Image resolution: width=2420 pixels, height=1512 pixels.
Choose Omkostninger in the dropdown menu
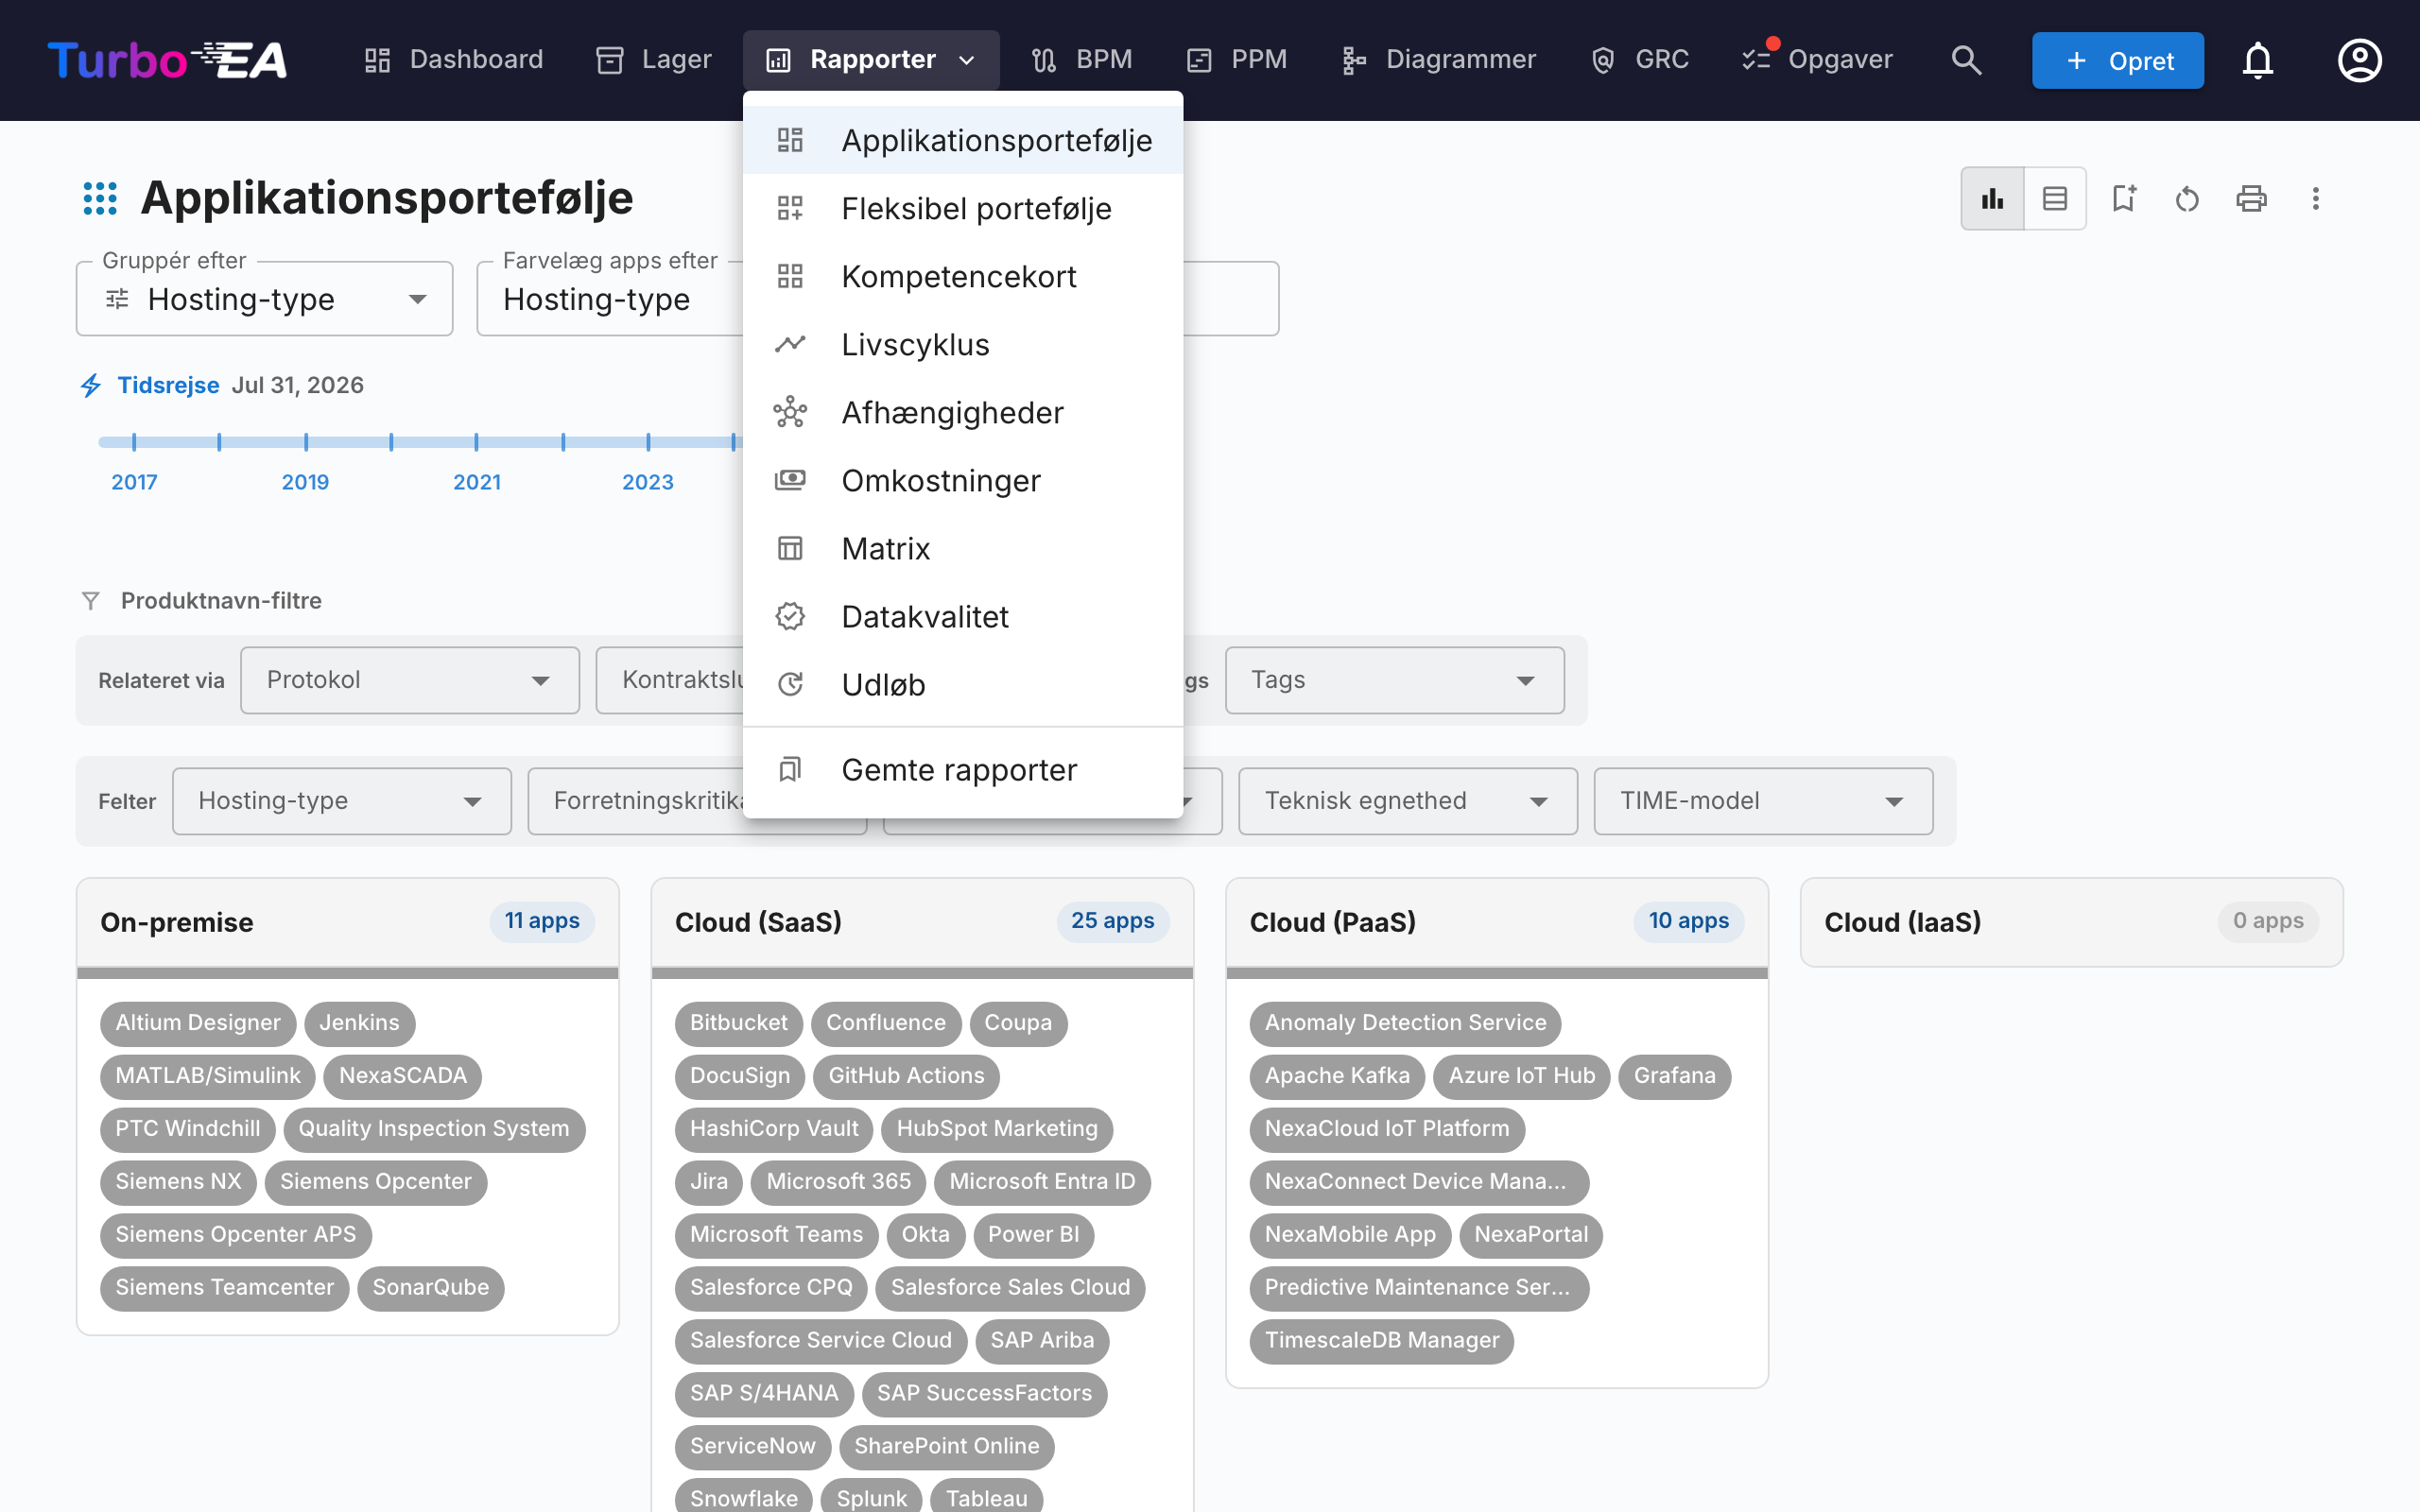pos(963,481)
